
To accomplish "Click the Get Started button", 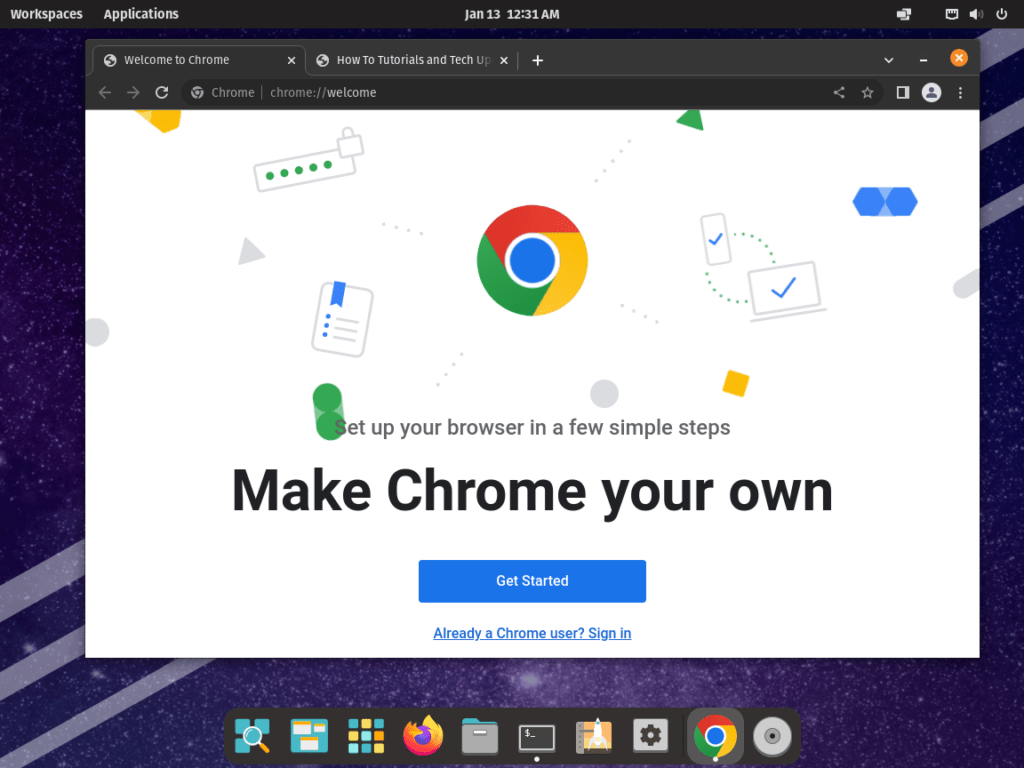I will point(532,581).
